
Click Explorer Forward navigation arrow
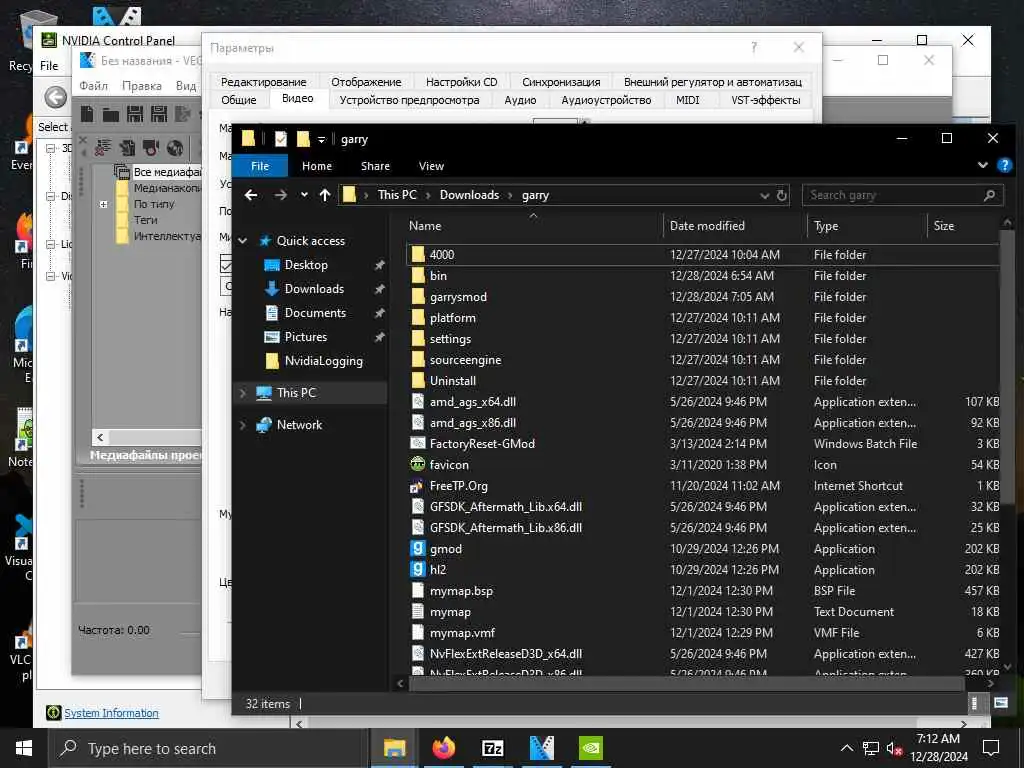click(280, 195)
